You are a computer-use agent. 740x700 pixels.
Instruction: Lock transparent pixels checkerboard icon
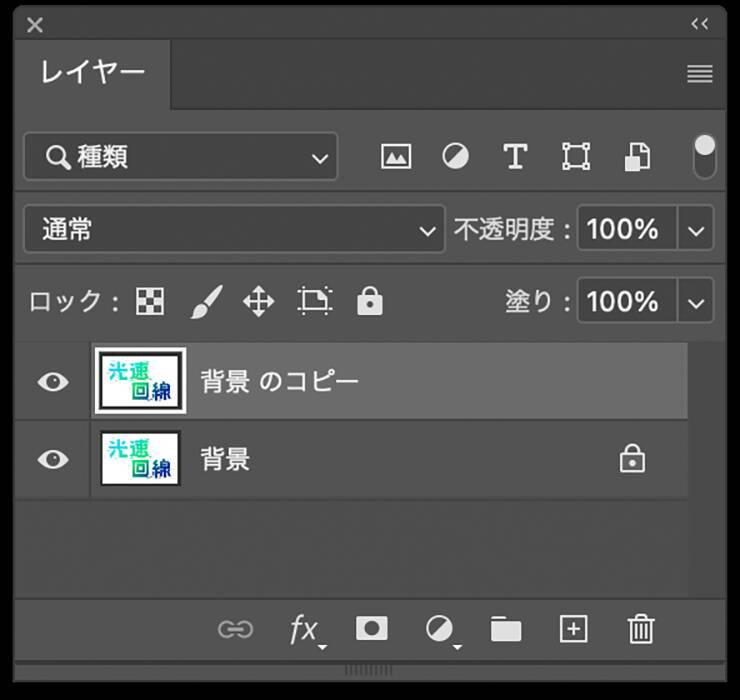150,301
